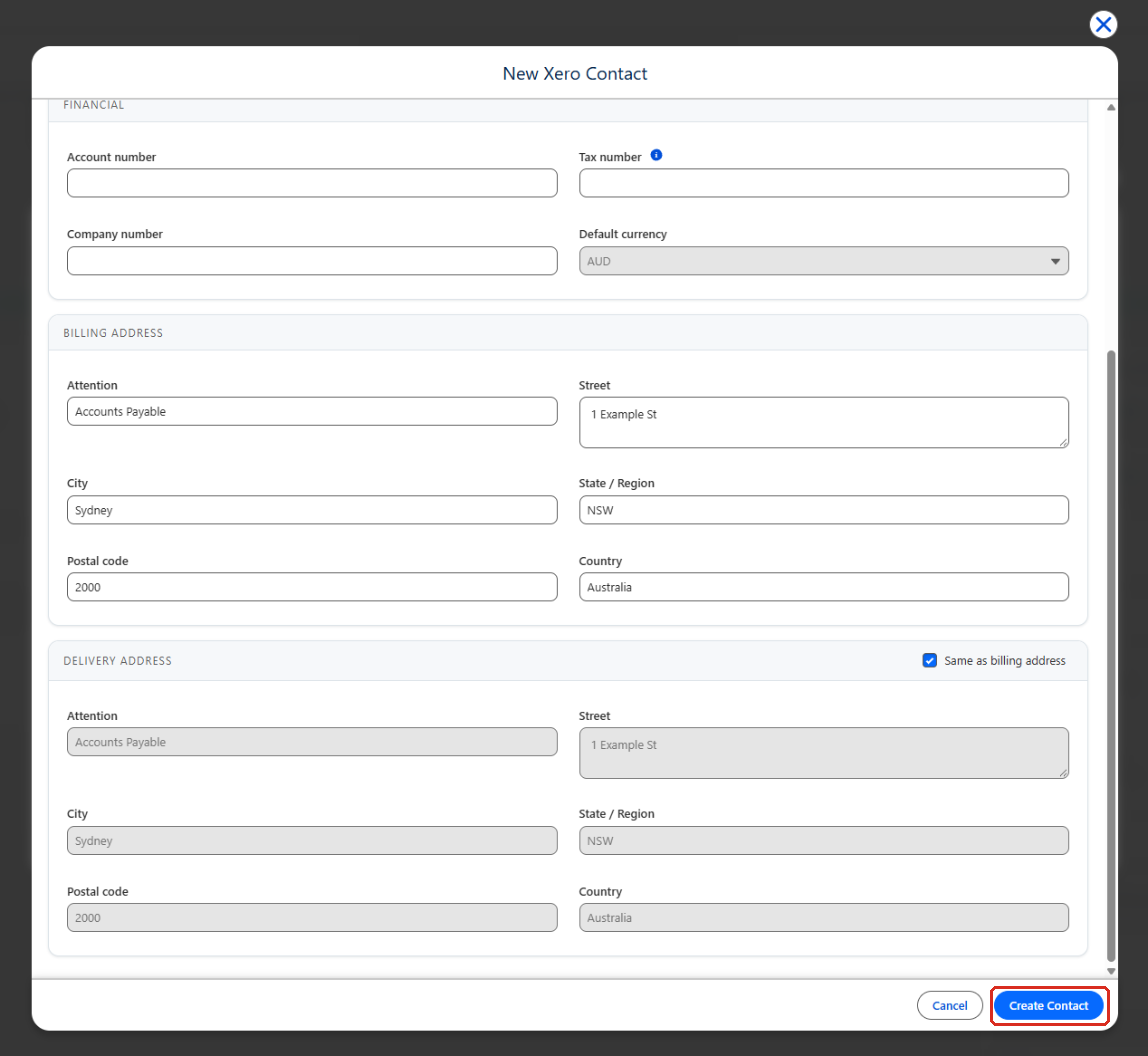
Task: Close the New Xero Contact dialog
Action: (1103, 24)
